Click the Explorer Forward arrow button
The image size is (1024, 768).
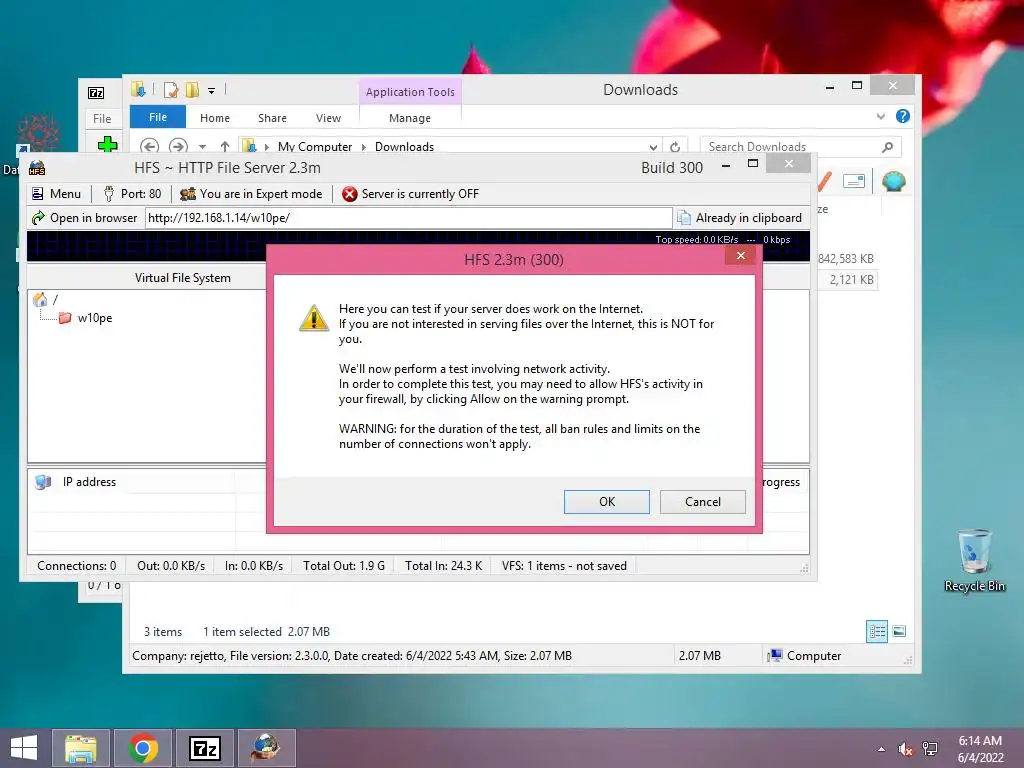(x=178, y=147)
